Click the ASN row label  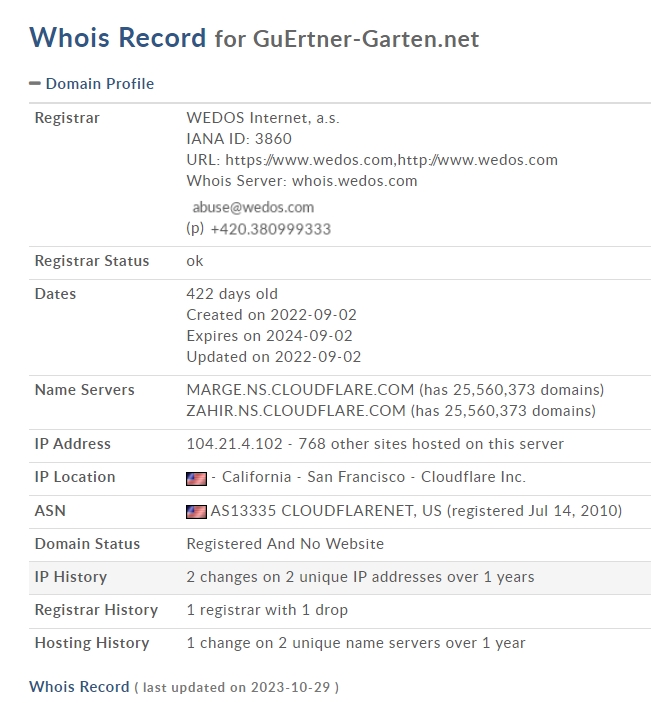click(x=50, y=511)
